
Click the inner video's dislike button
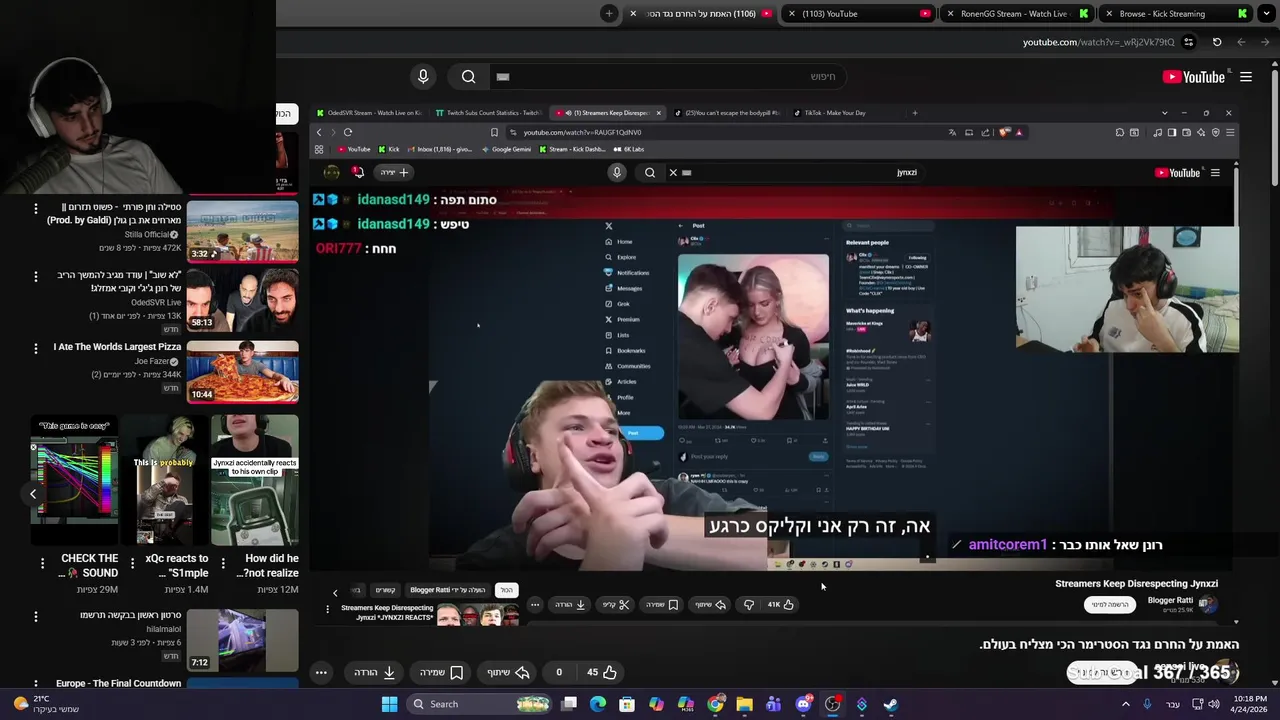click(749, 604)
